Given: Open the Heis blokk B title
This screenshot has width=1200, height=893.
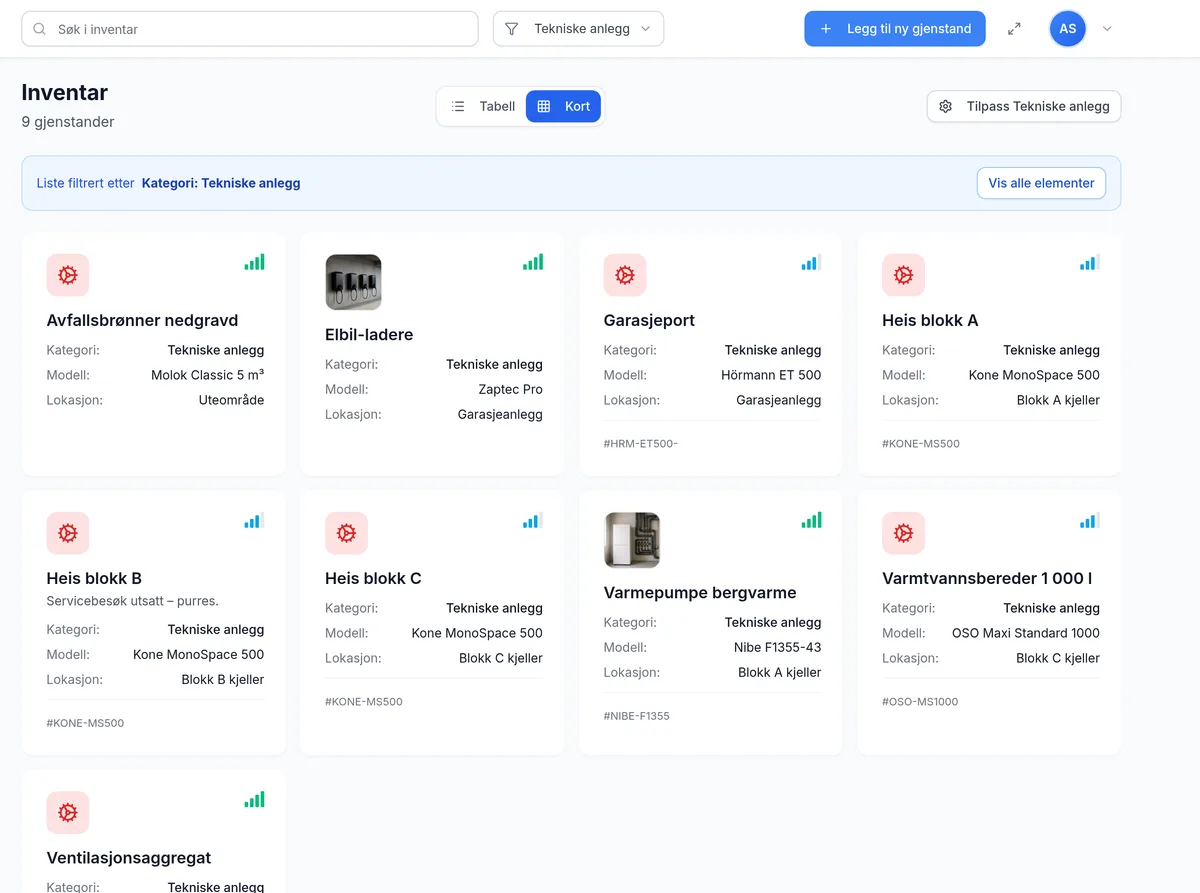Looking at the screenshot, I should (x=94, y=578).
